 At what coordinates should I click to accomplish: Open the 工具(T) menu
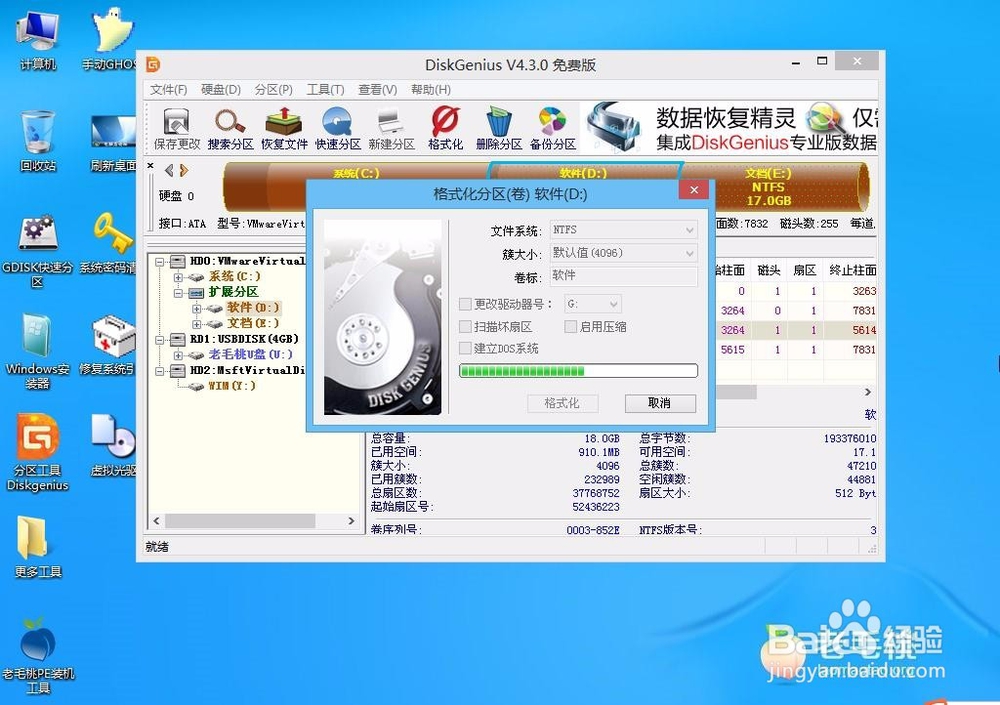pyautogui.click(x=325, y=89)
